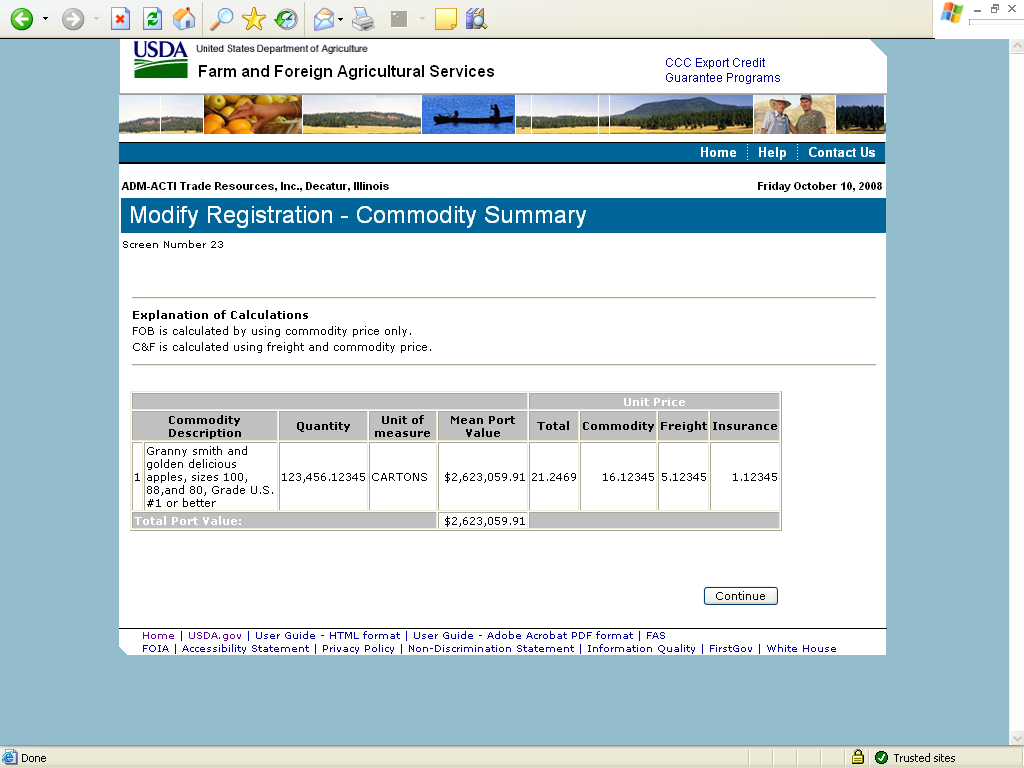
Task: Follow the FOIA footer link
Action: click(155, 648)
